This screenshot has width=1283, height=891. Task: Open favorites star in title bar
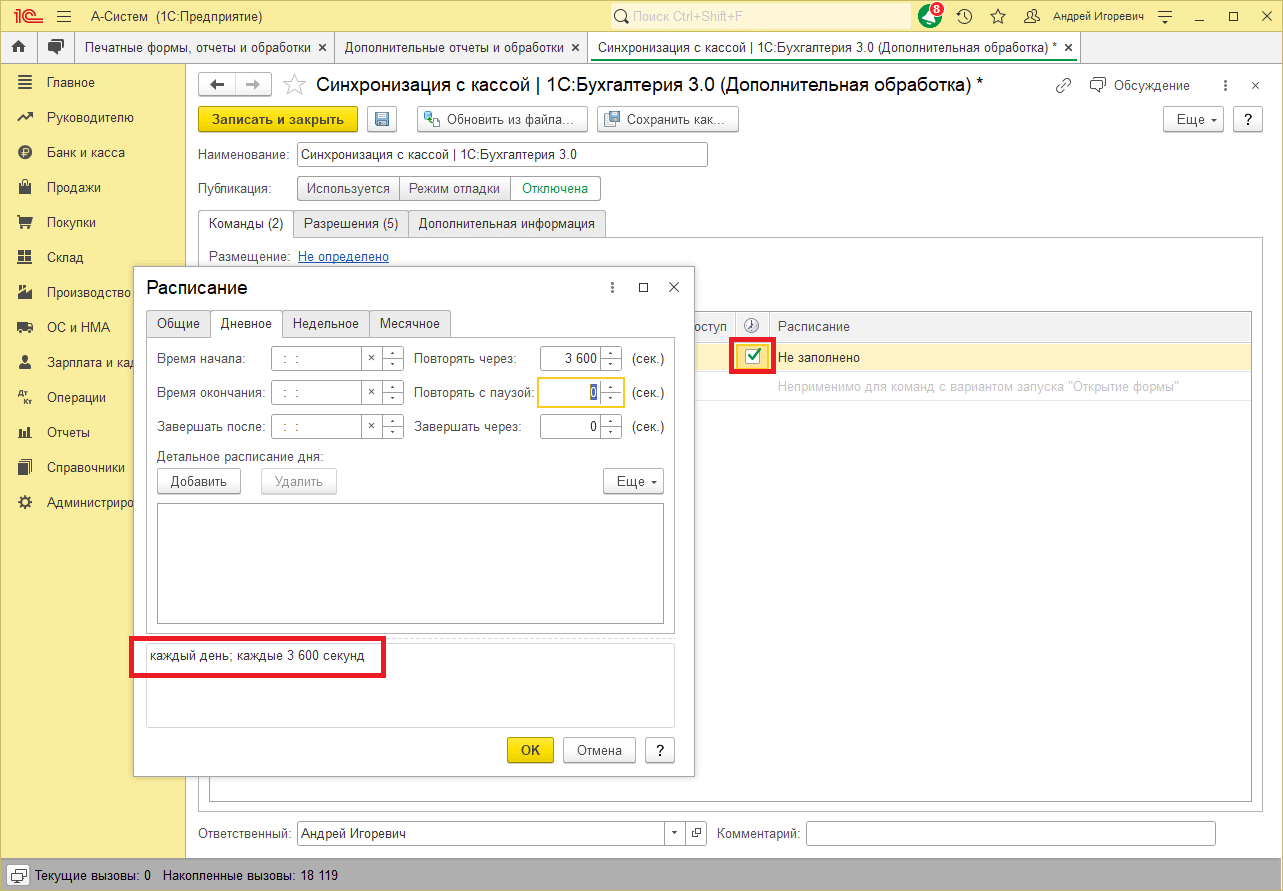pos(997,17)
